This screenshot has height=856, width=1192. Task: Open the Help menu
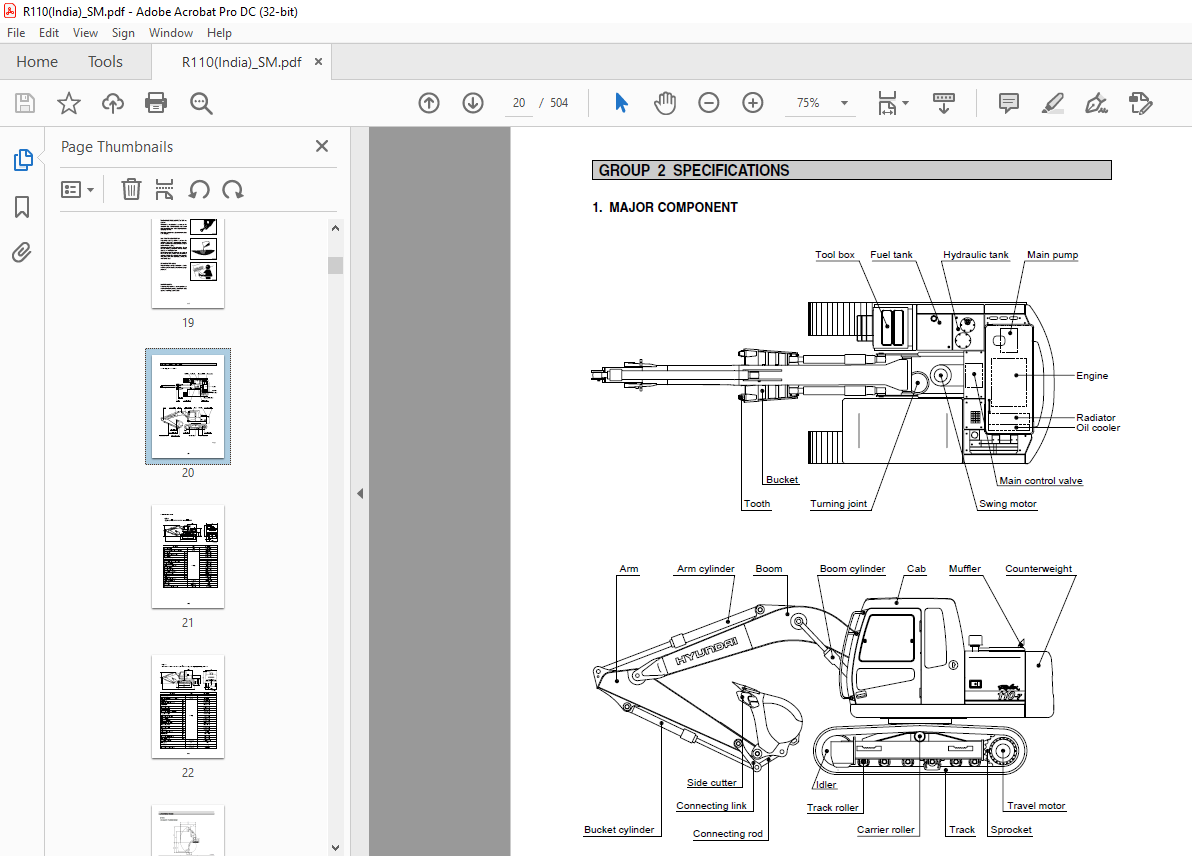click(x=219, y=33)
